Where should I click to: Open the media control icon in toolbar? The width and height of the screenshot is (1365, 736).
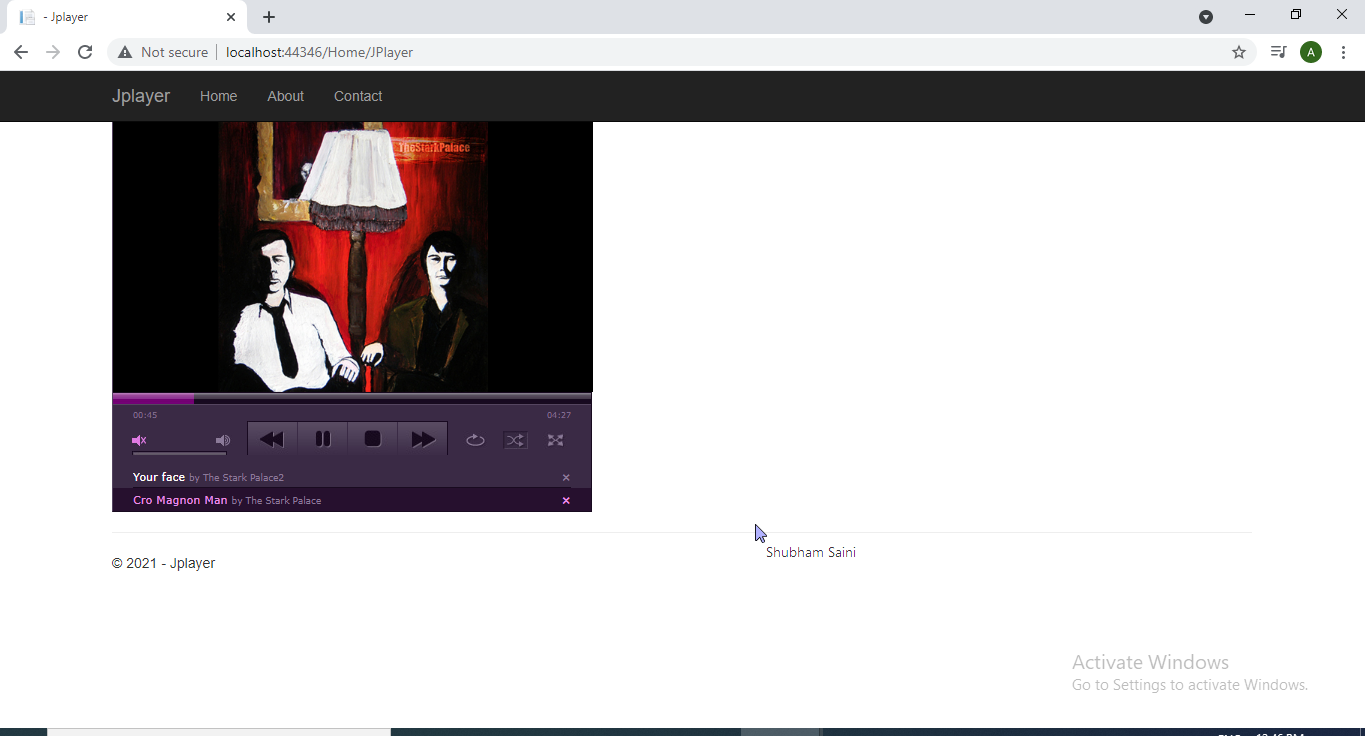point(1278,52)
